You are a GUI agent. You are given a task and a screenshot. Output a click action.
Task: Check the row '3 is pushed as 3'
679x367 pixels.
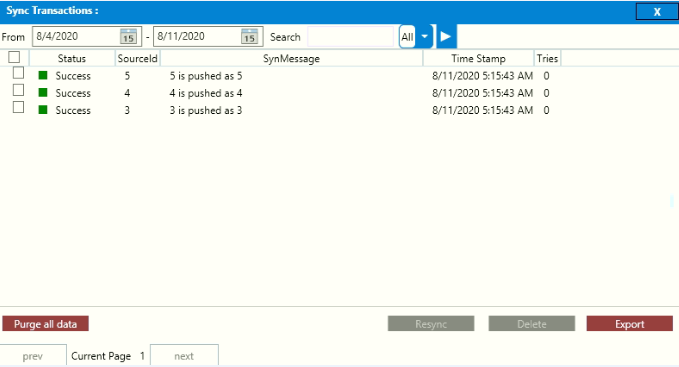18,107
